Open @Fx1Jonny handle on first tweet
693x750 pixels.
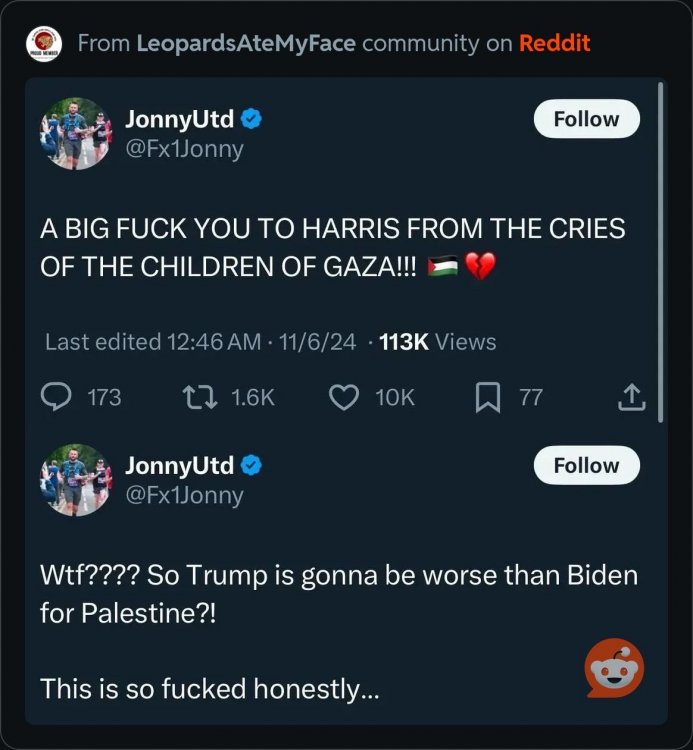184,149
